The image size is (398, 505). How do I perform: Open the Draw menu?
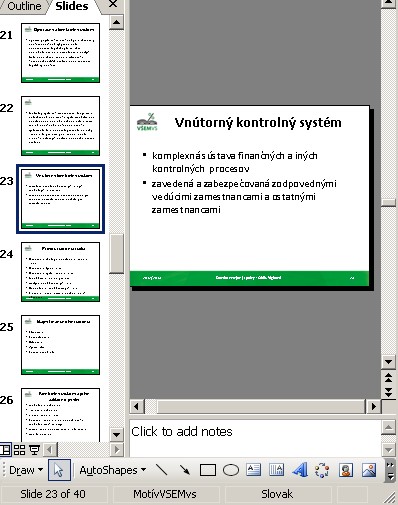click(x=26, y=470)
